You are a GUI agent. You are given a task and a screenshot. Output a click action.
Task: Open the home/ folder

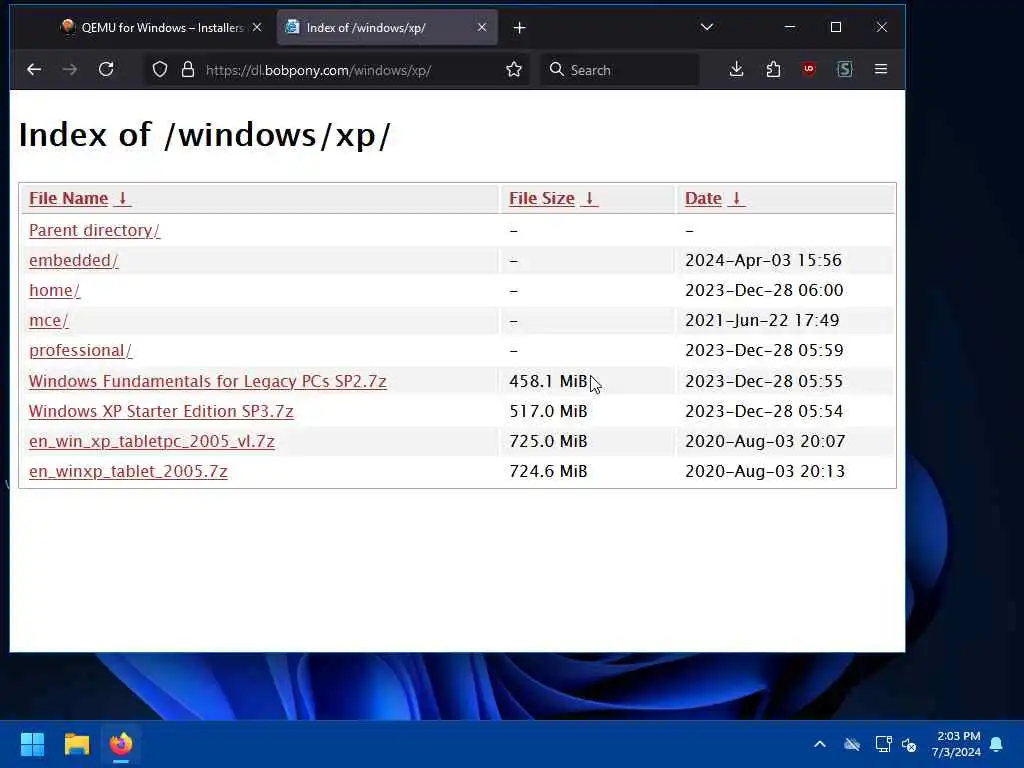(54, 290)
